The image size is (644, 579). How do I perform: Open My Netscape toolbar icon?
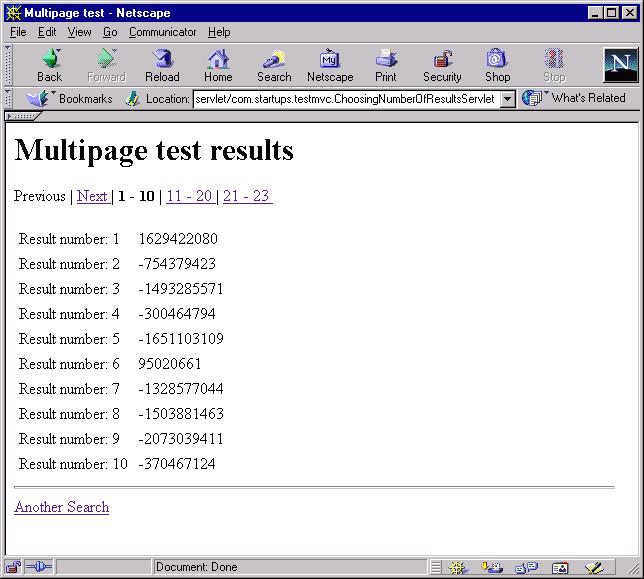tap(330, 65)
